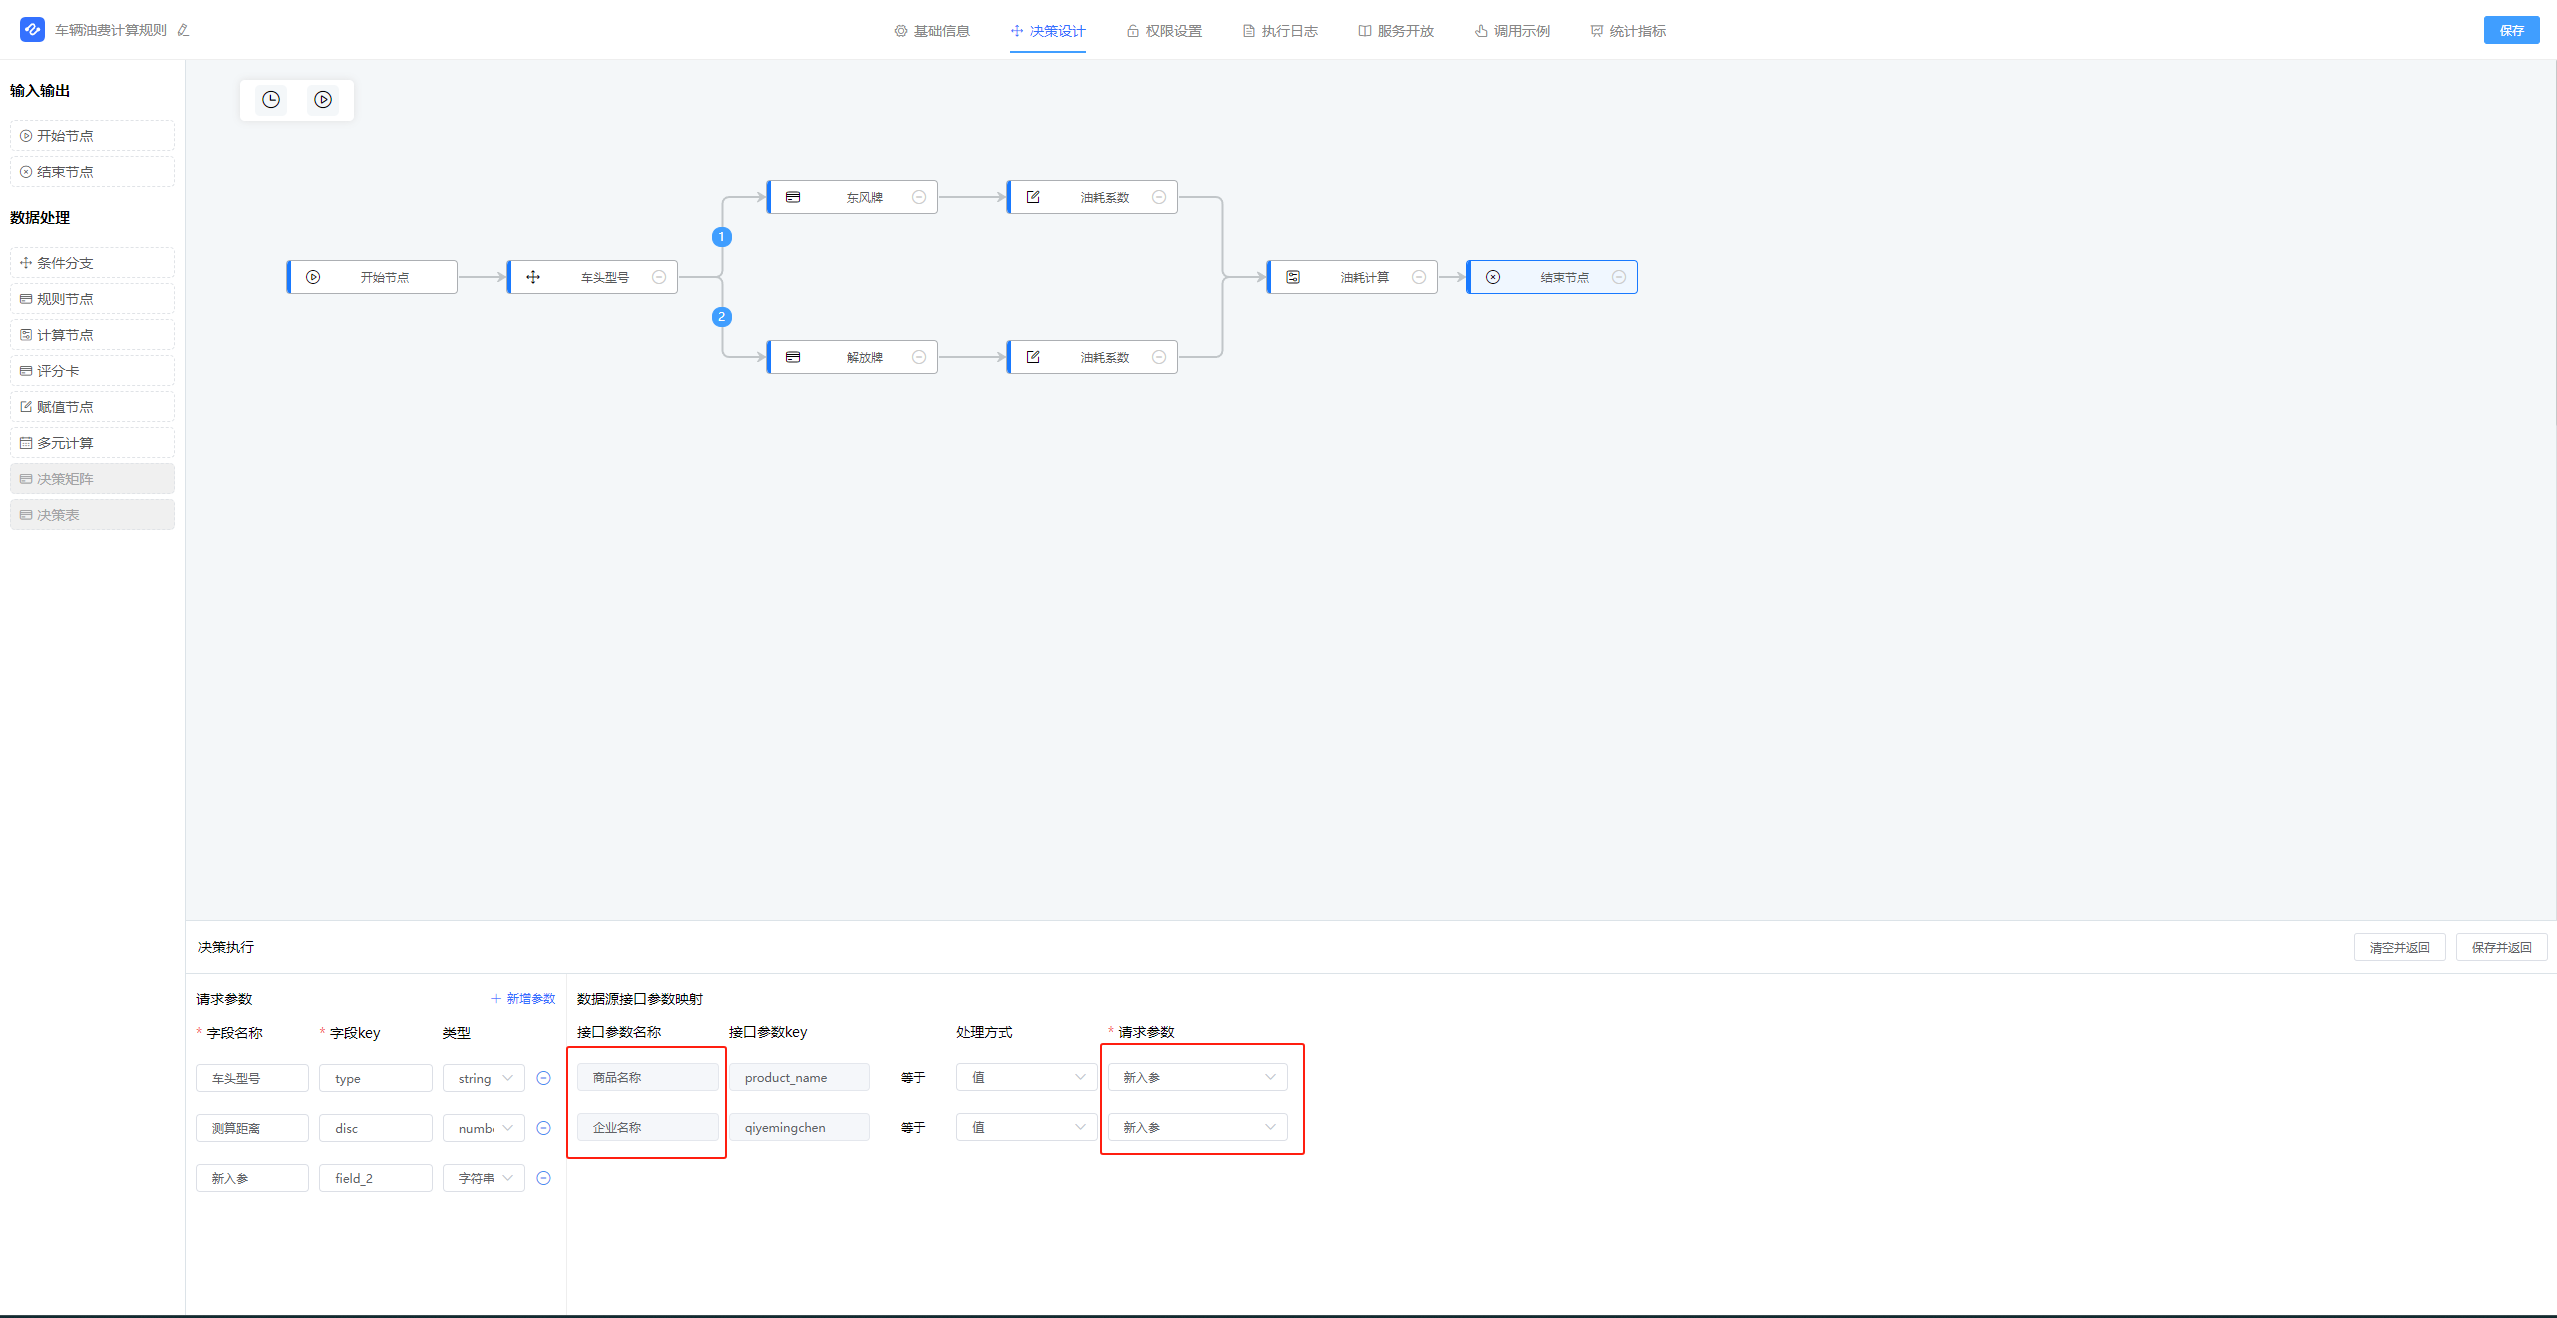
Task: Open type dropdown for 车头型号 row
Action: tap(484, 1078)
